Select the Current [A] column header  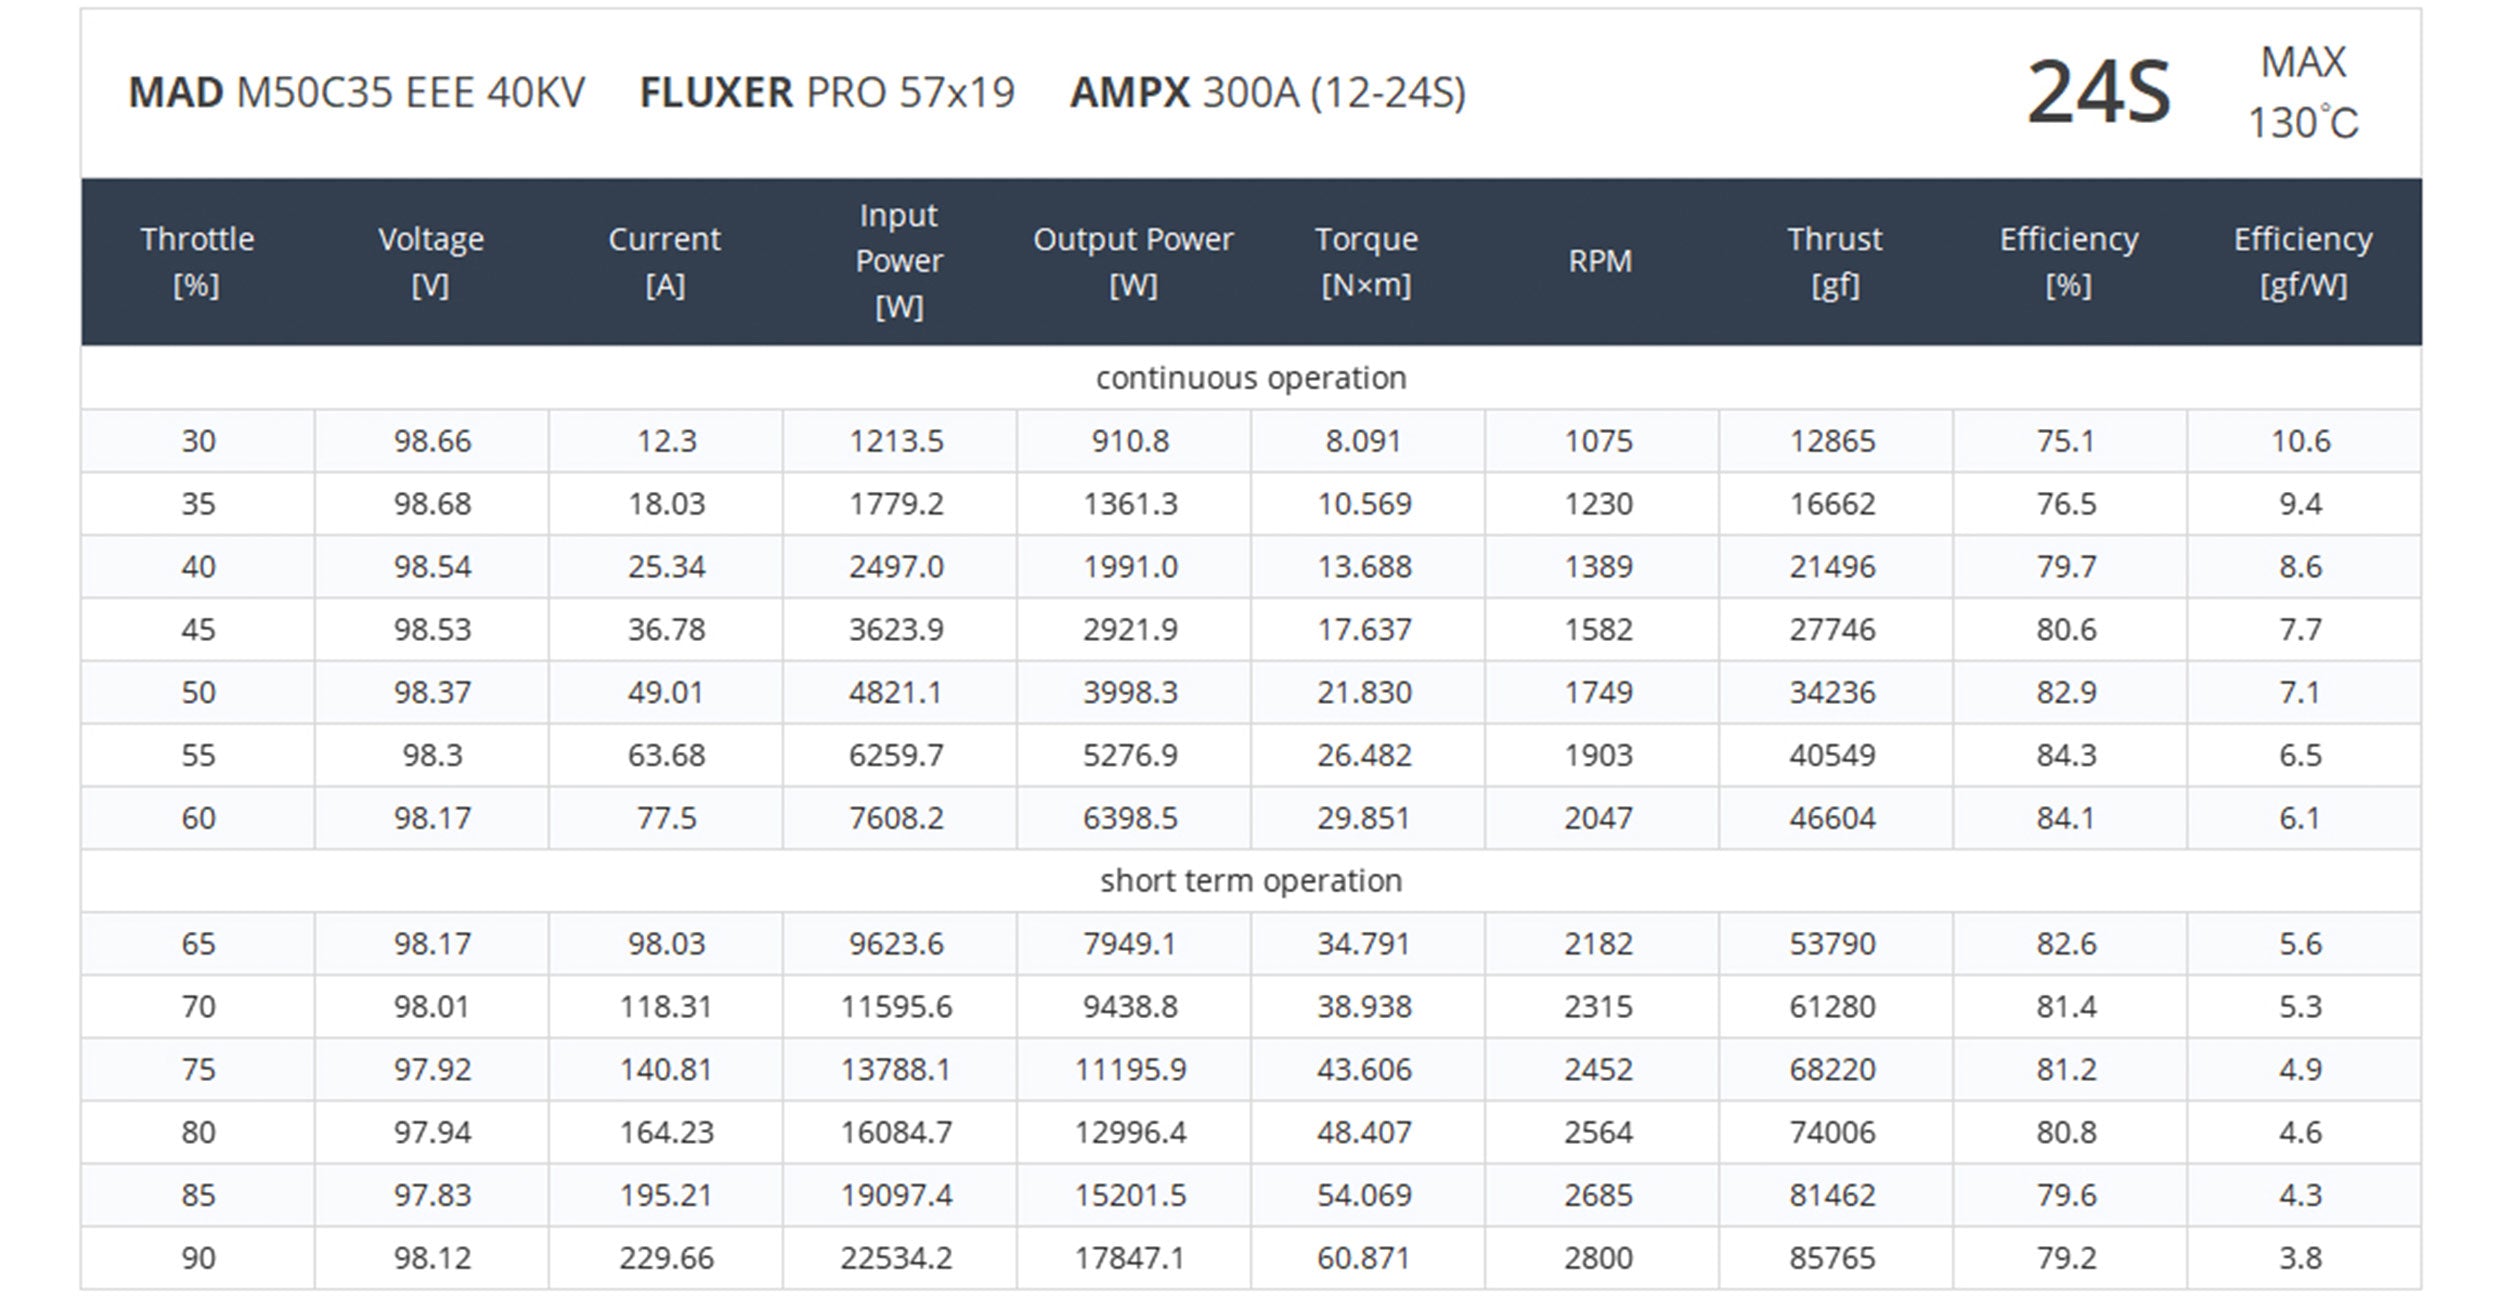coord(665,262)
